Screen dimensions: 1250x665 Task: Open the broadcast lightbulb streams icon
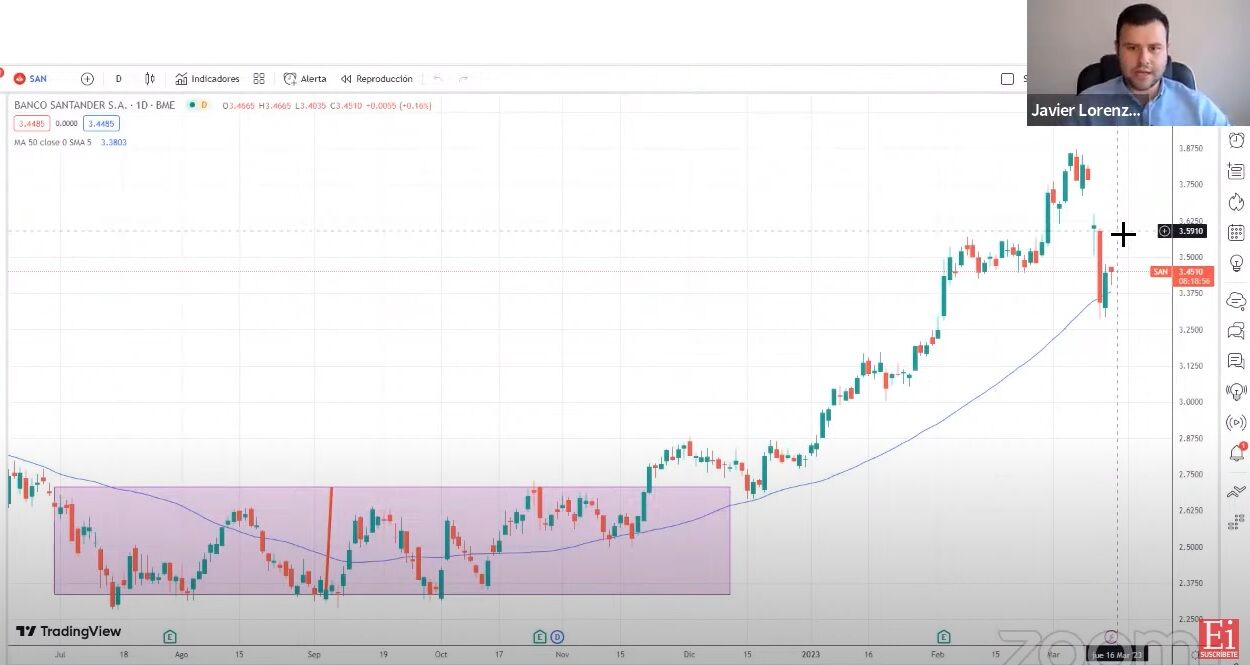[x=1236, y=392]
